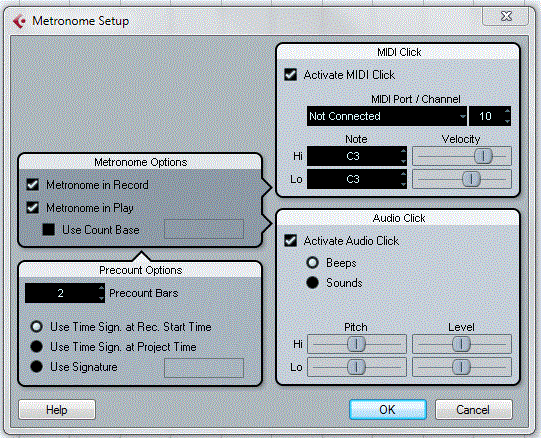Close the Metronome Setup dialog
Screen dimensions: 541x438
(x=506, y=16)
